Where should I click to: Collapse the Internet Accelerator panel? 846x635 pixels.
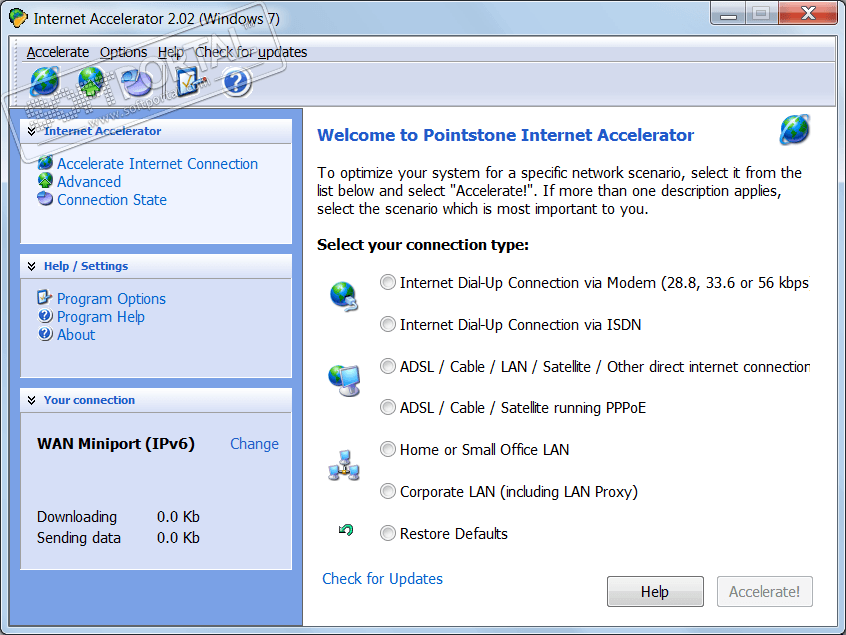point(32,131)
